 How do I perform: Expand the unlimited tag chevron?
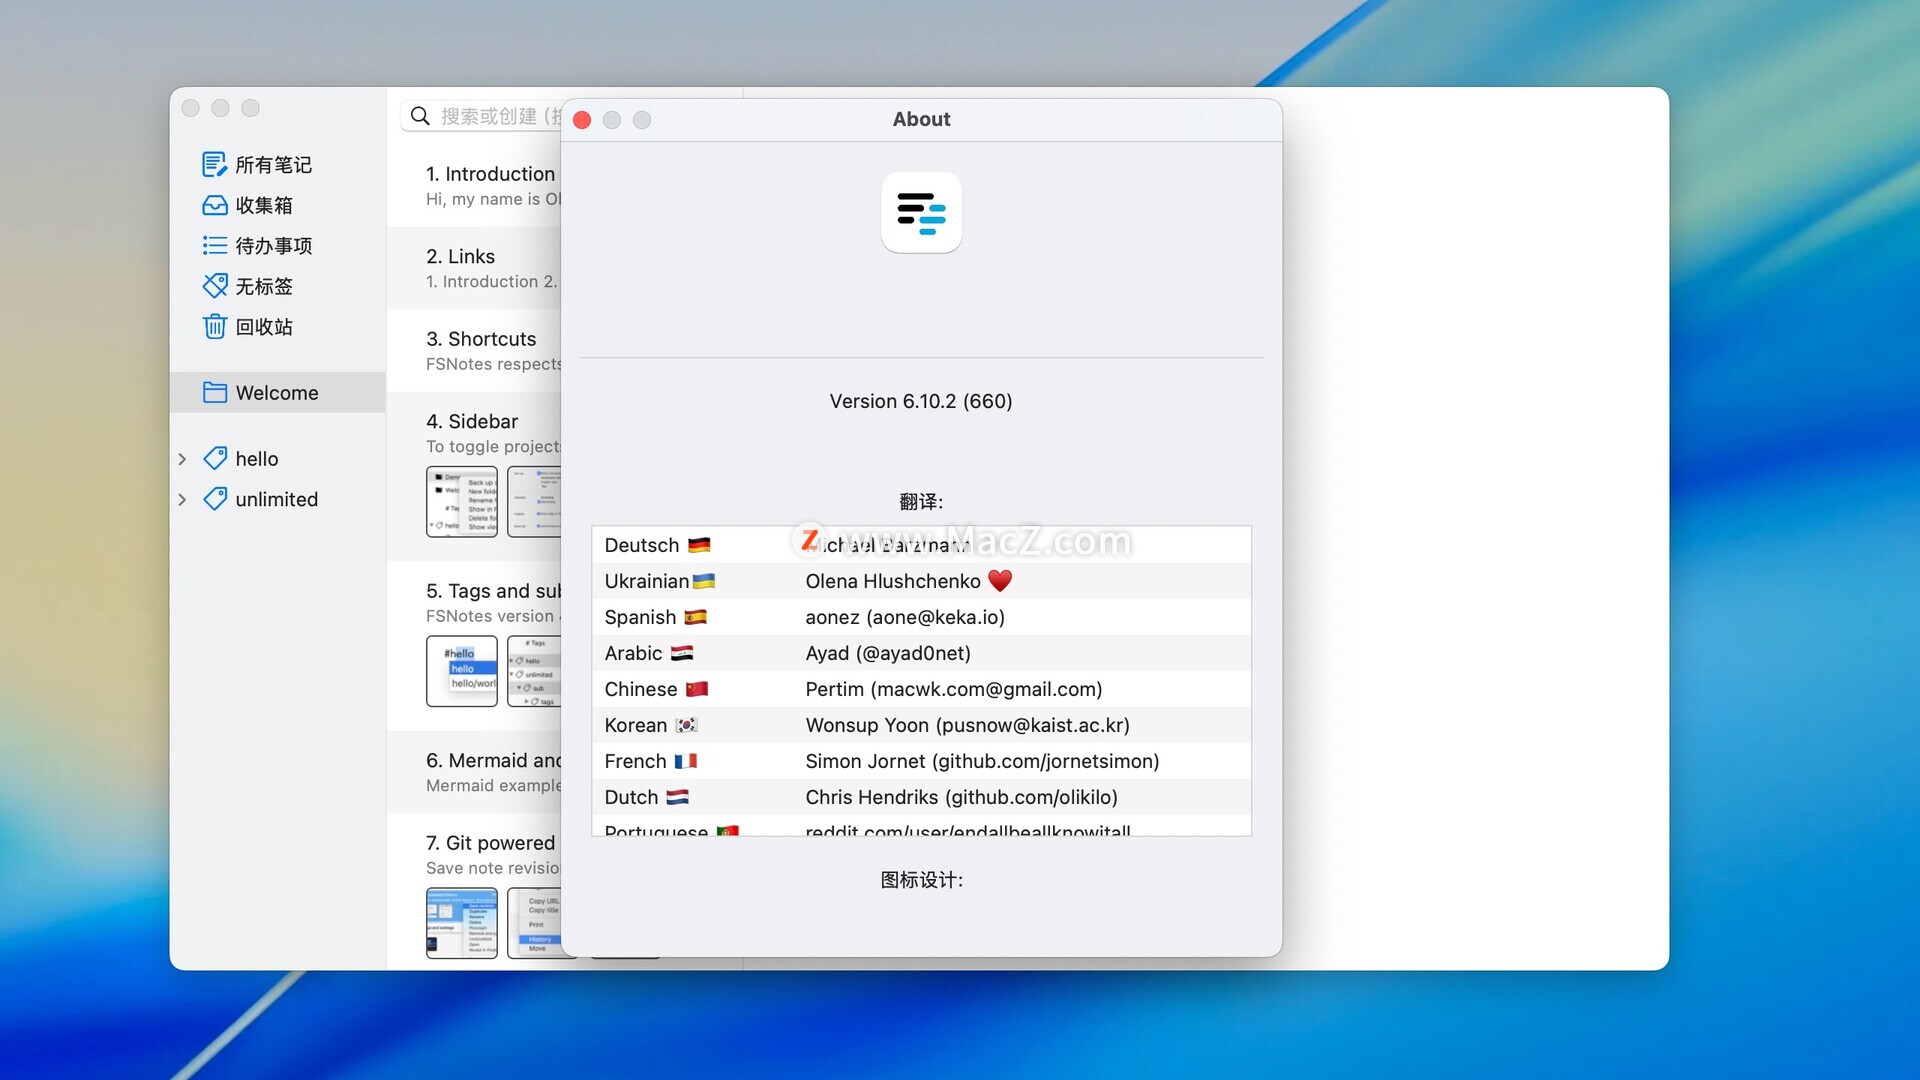(182, 499)
